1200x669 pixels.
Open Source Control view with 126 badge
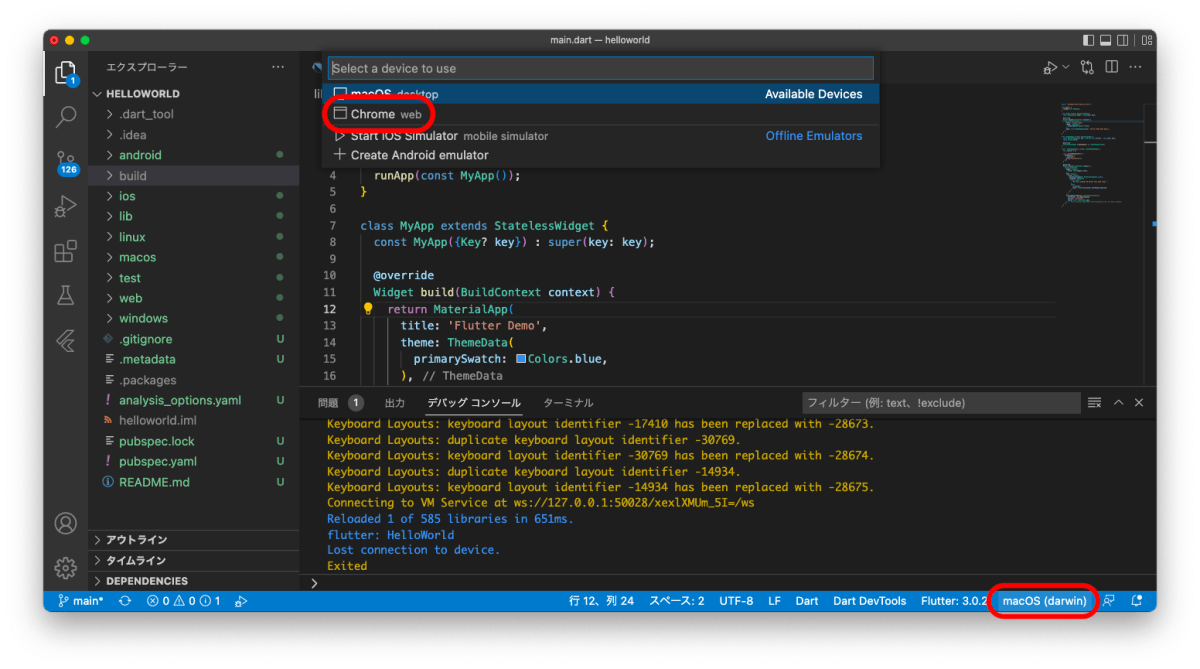click(67, 162)
